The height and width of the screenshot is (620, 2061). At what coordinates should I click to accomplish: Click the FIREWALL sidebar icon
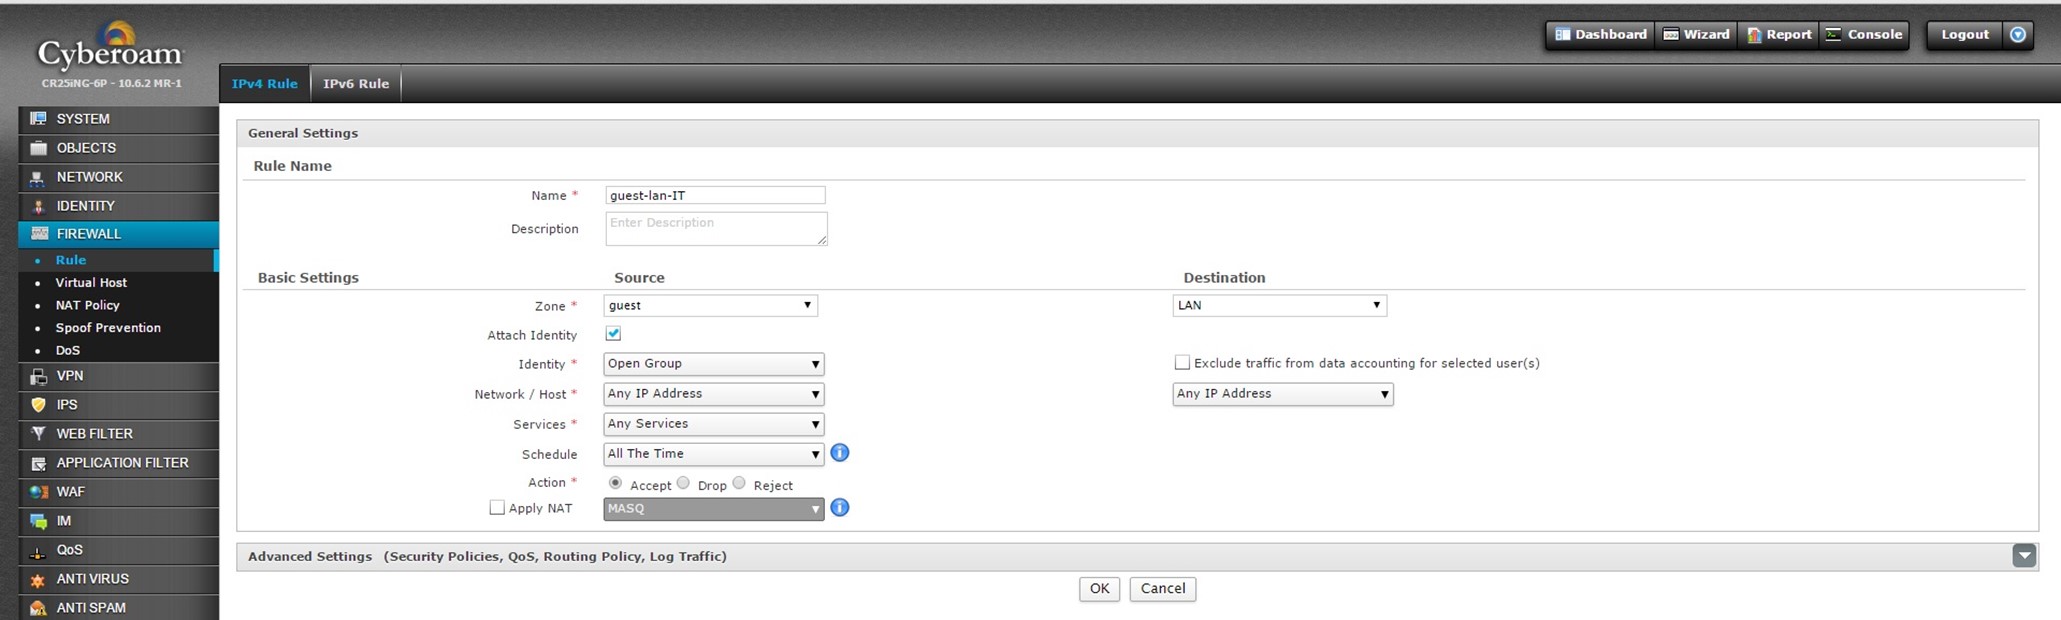[39, 233]
